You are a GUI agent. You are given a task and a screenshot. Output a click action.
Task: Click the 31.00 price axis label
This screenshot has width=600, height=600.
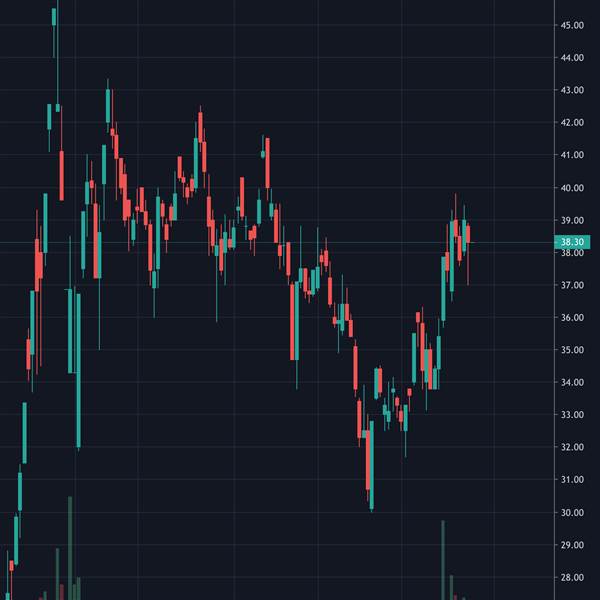tap(572, 479)
